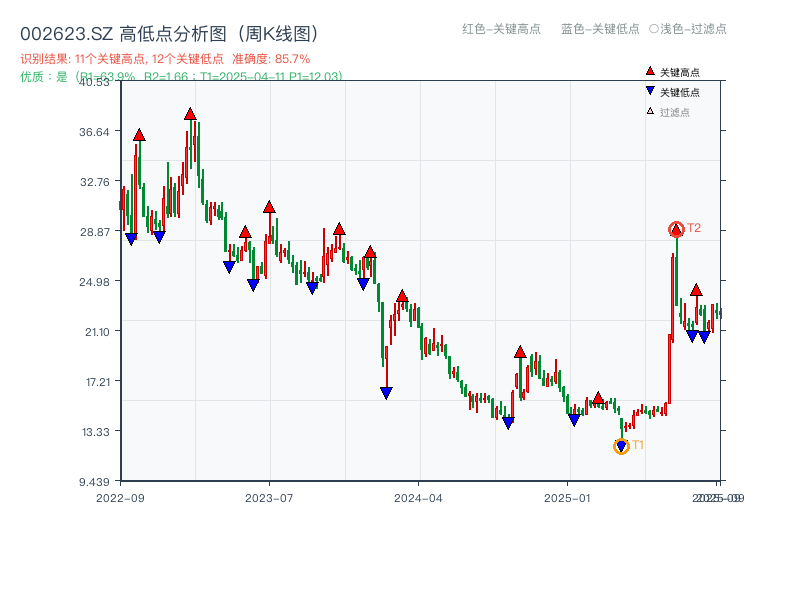
Task: Click the blue 关键低点 triangle legend icon
Action: pyautogui.click(x=650, y=91)
